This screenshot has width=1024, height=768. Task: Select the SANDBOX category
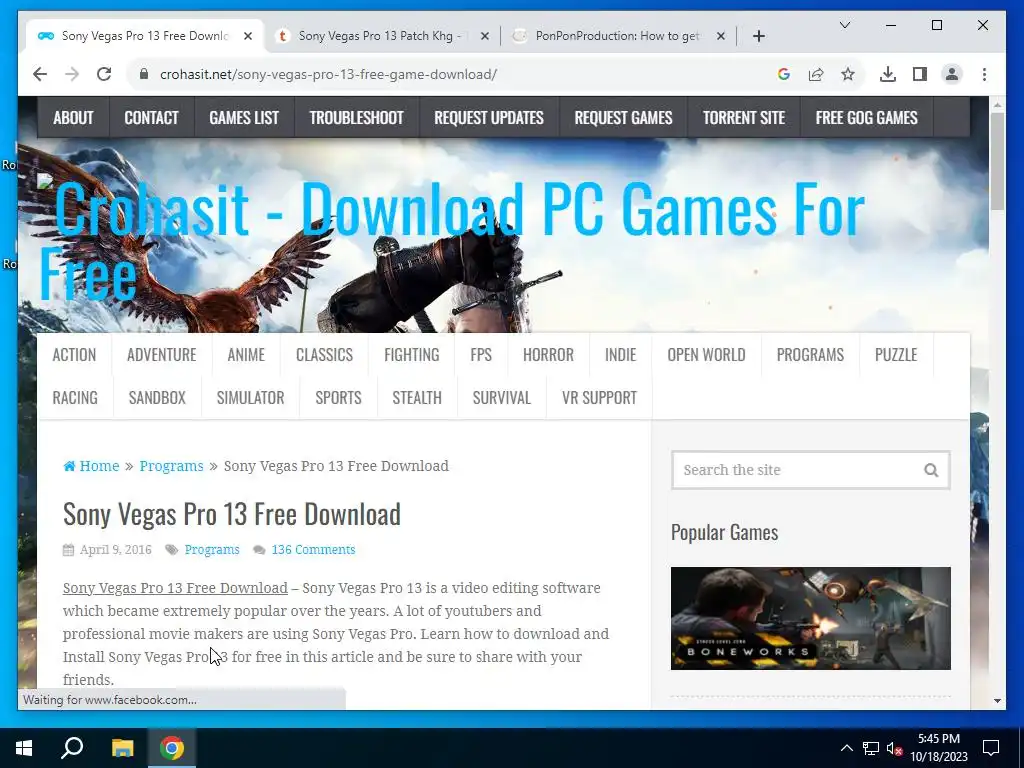tap(157, 398)
